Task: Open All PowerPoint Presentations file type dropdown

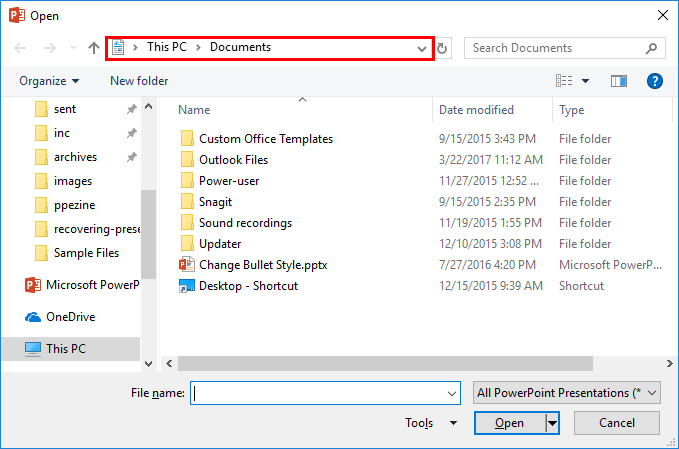Action: 566,393
